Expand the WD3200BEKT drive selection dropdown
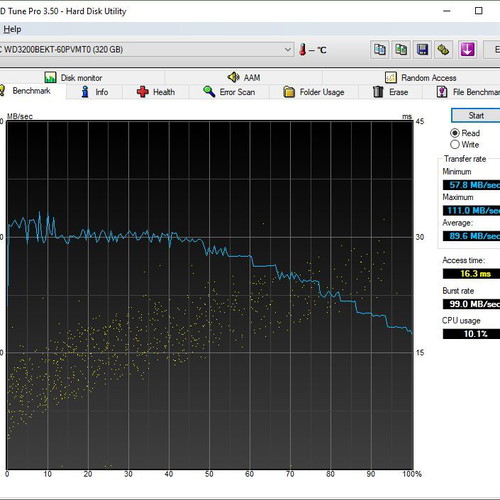The height and width of the screenshot is (500, 500). (288, 50)
